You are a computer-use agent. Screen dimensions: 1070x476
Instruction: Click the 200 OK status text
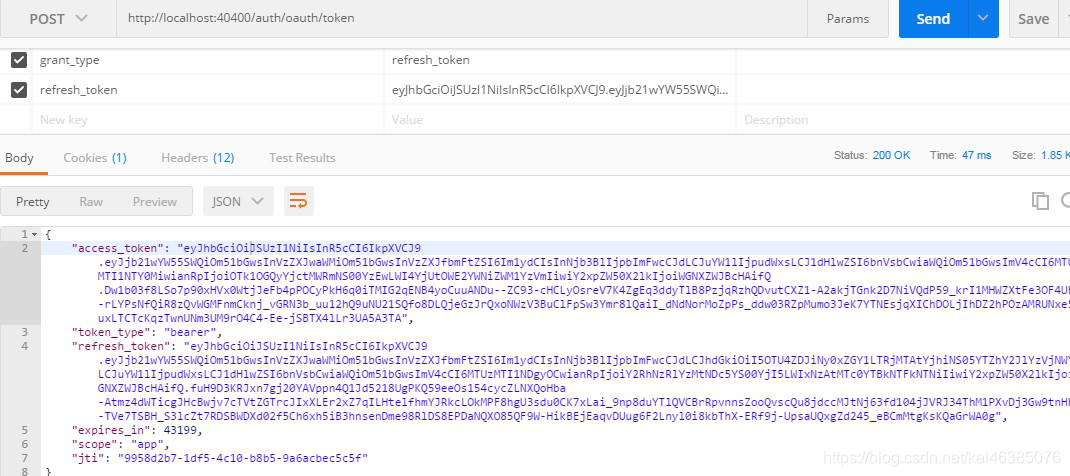click(891, 155)
